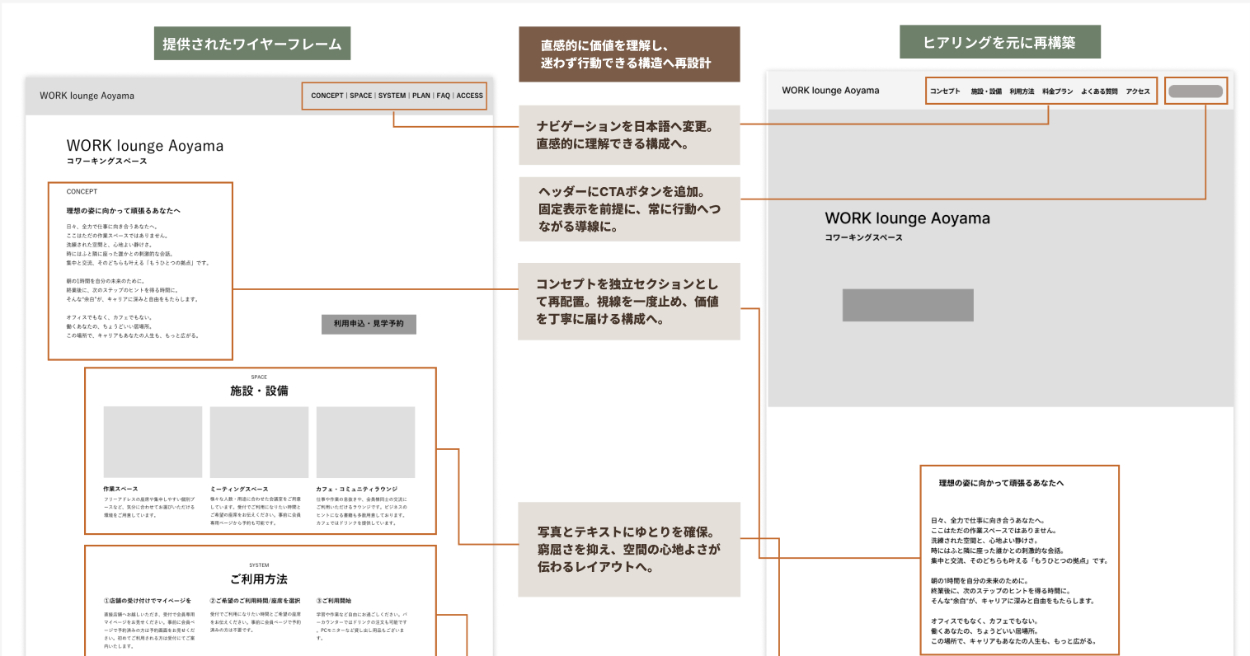This screenshot has height=656, width=1250.
Task: Click コンセプト in the rebuilt navigation
Action: (945, 91)
